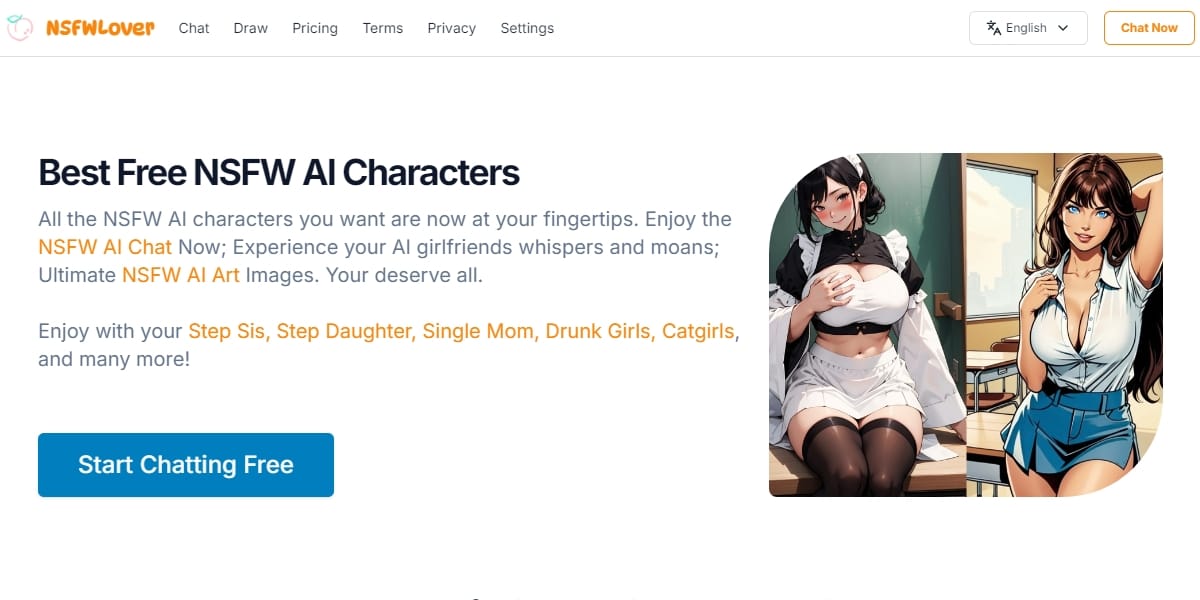Open the Step Sis link
The image size is (1200, 600).
point(227,330)
